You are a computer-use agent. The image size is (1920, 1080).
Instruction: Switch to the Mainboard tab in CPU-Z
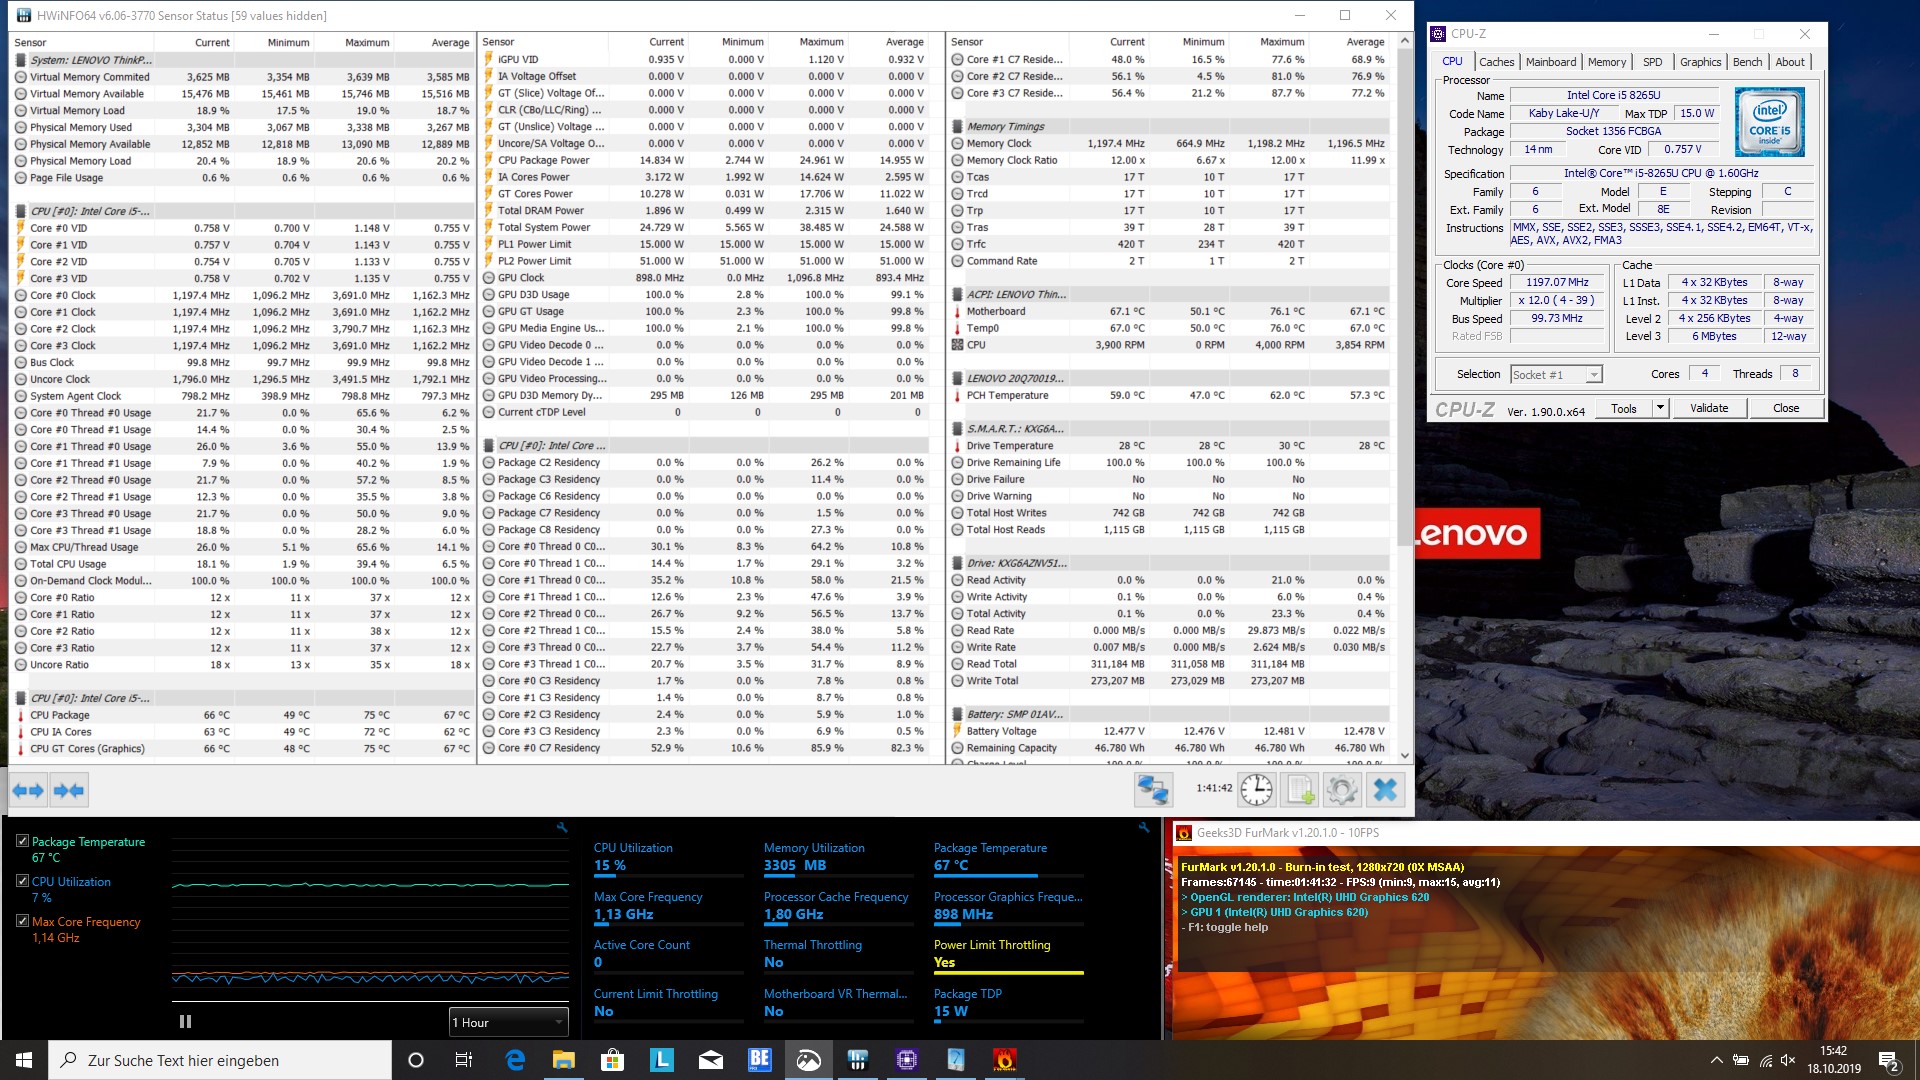tap(1550, 62)
